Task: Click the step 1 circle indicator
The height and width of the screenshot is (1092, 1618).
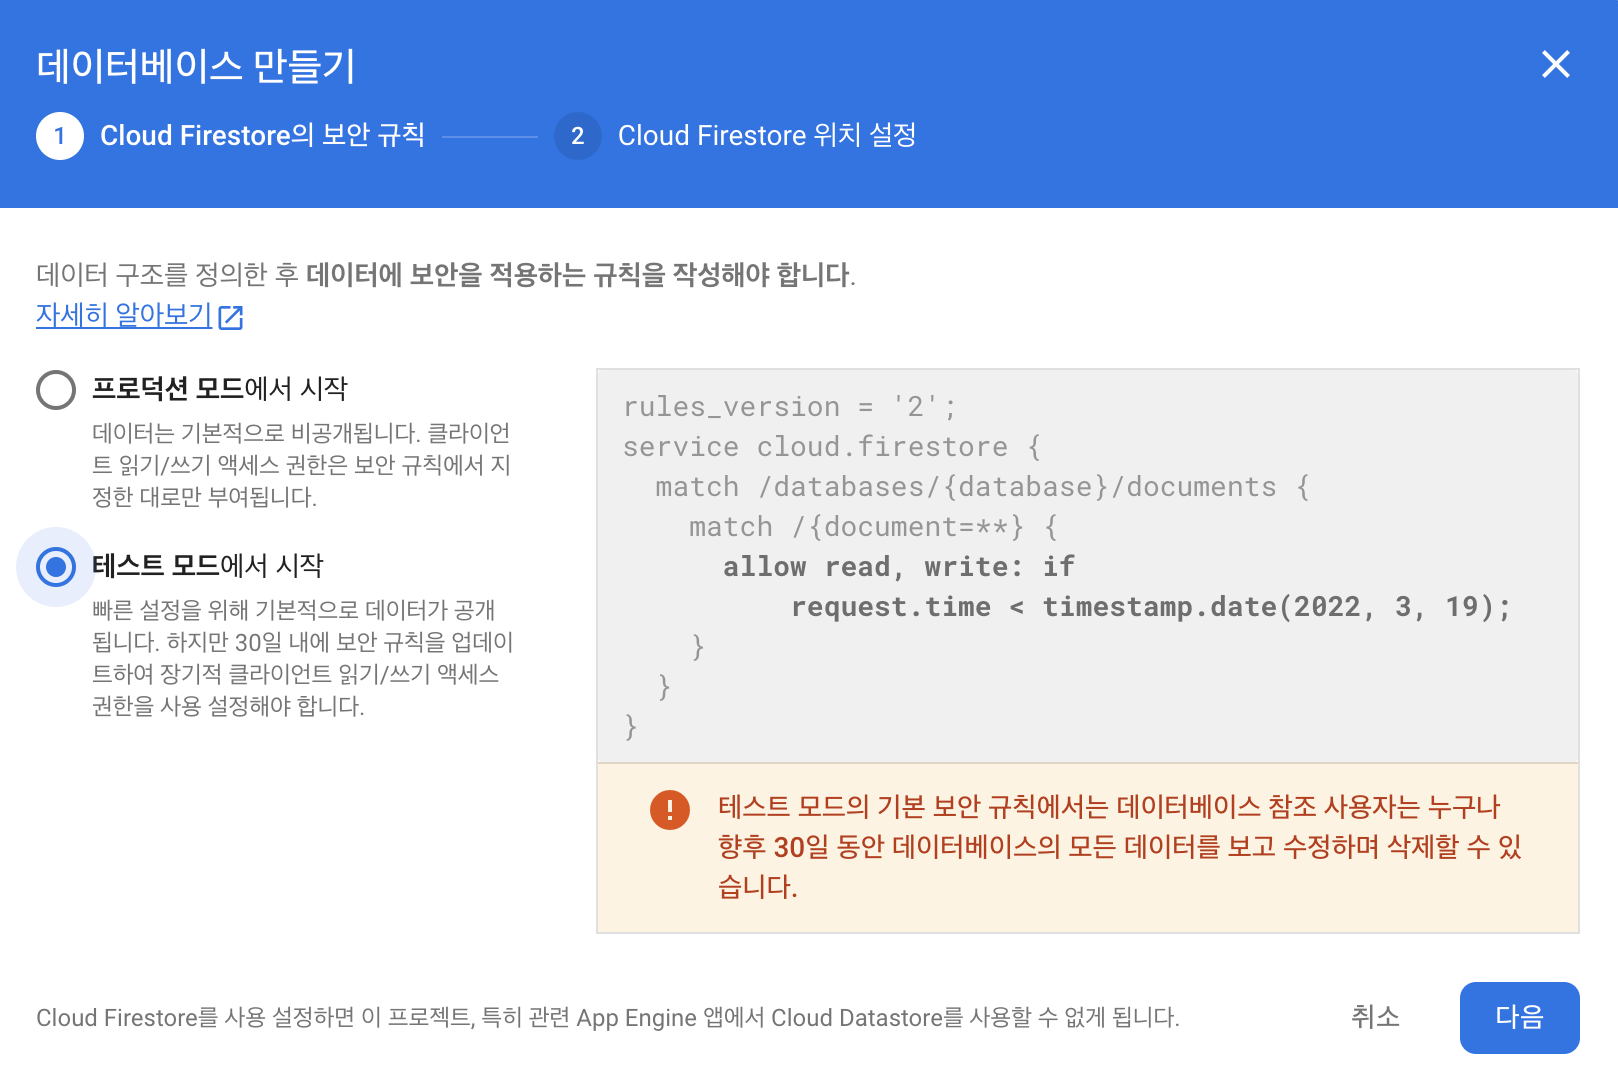Action: pyautogui.click(x=60, y=136)
